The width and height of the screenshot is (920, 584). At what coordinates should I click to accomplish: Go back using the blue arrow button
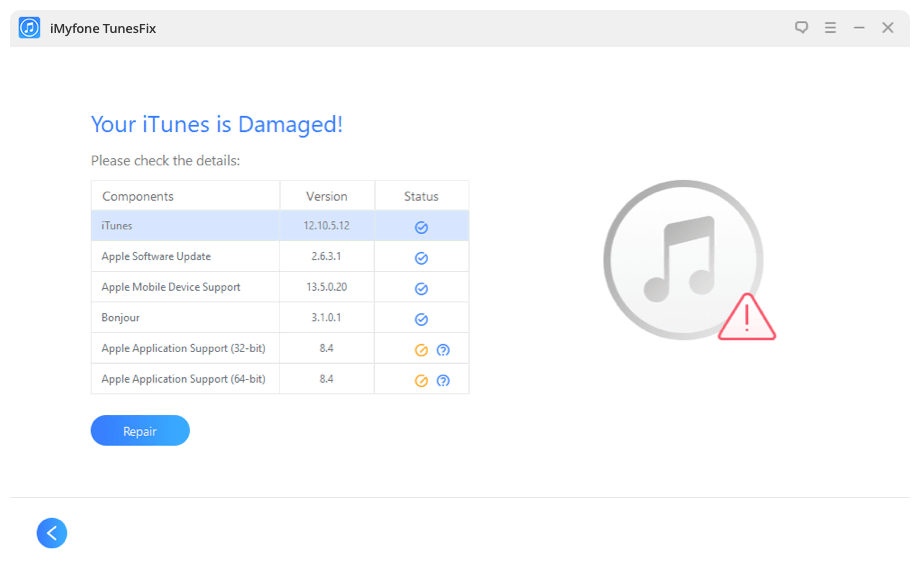(52, 533)
